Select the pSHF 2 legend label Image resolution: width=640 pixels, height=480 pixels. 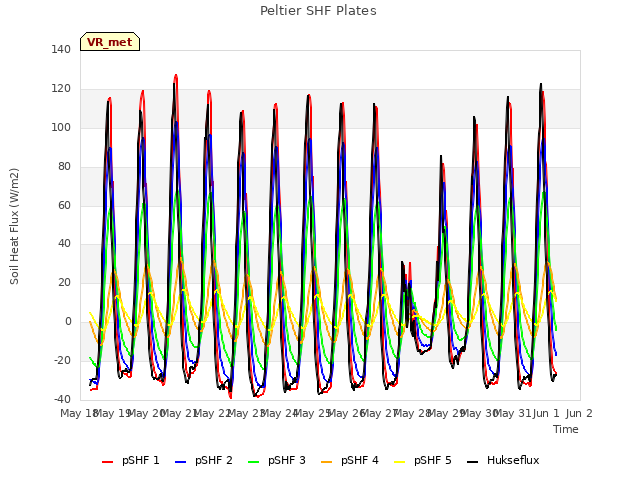click(x=214, y=460)
